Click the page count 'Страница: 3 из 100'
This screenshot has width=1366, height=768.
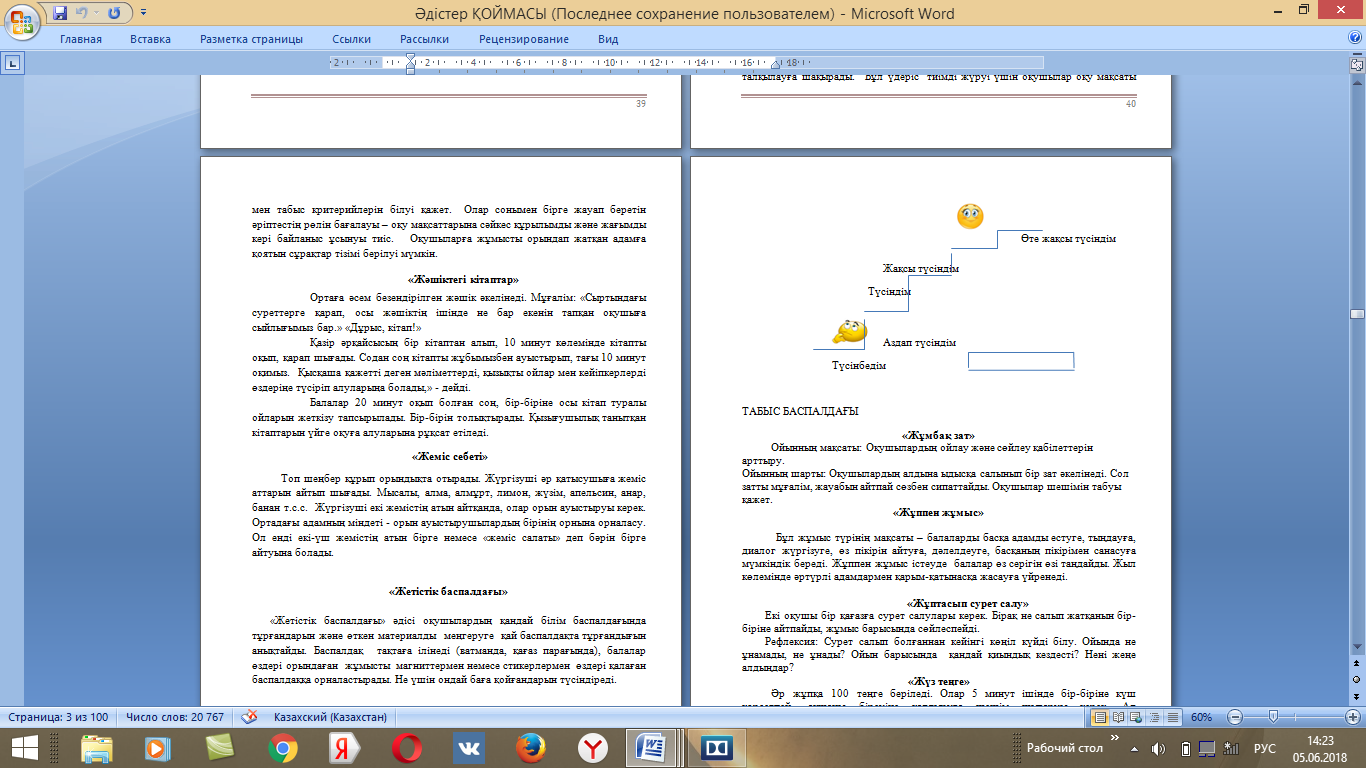coord(58,717)
